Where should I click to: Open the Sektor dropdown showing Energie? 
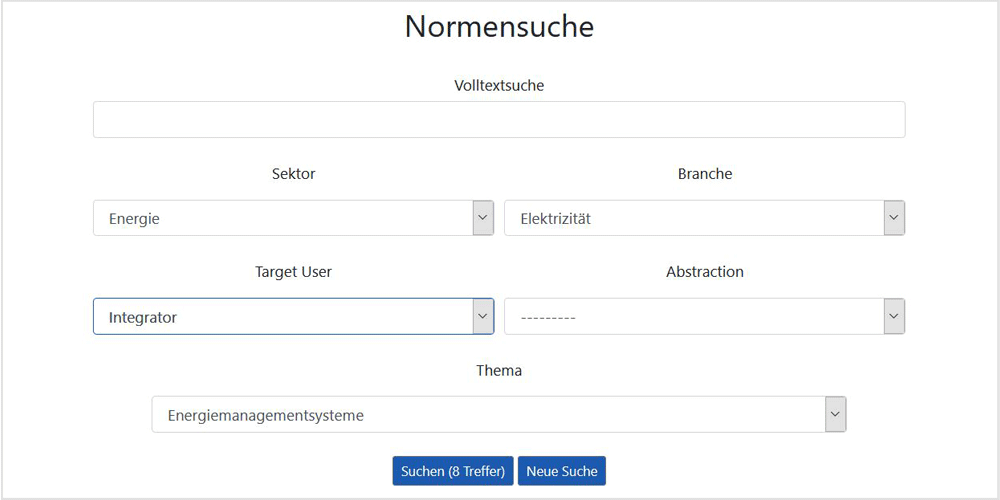(293, 218)
